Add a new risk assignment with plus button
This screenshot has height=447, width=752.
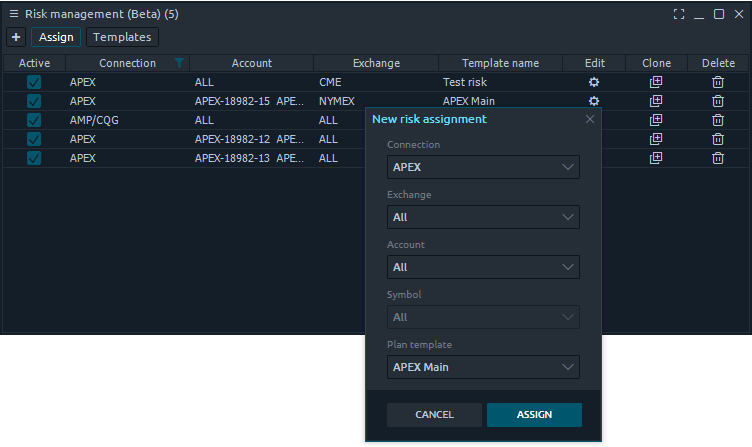click(x=16, y=37)
